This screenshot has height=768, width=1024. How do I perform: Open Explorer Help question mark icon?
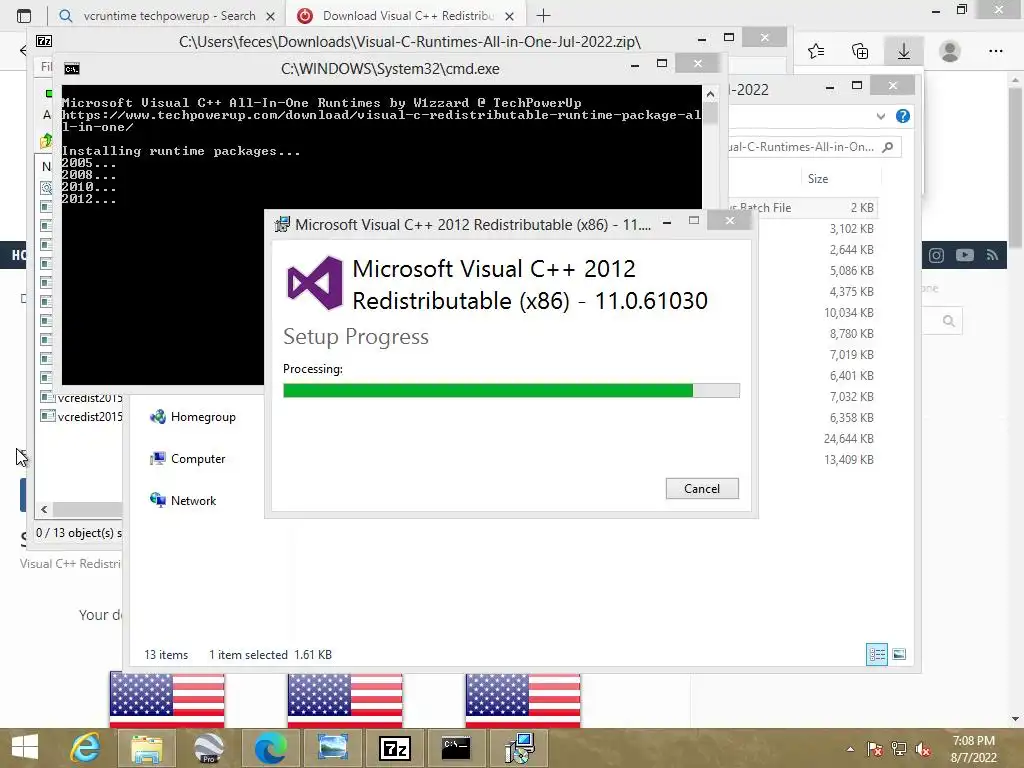click(x=903, y=116)
